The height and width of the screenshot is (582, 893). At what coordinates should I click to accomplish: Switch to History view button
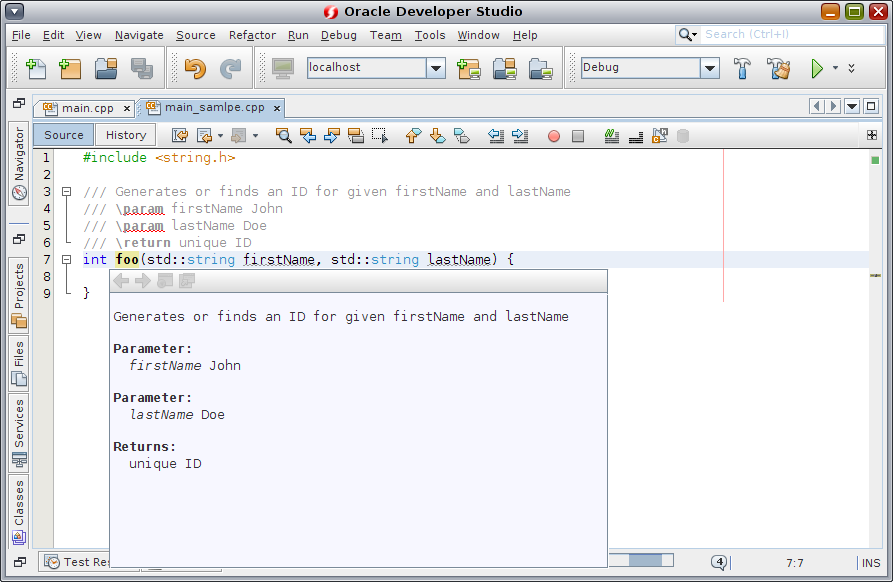tap(126, 136)
